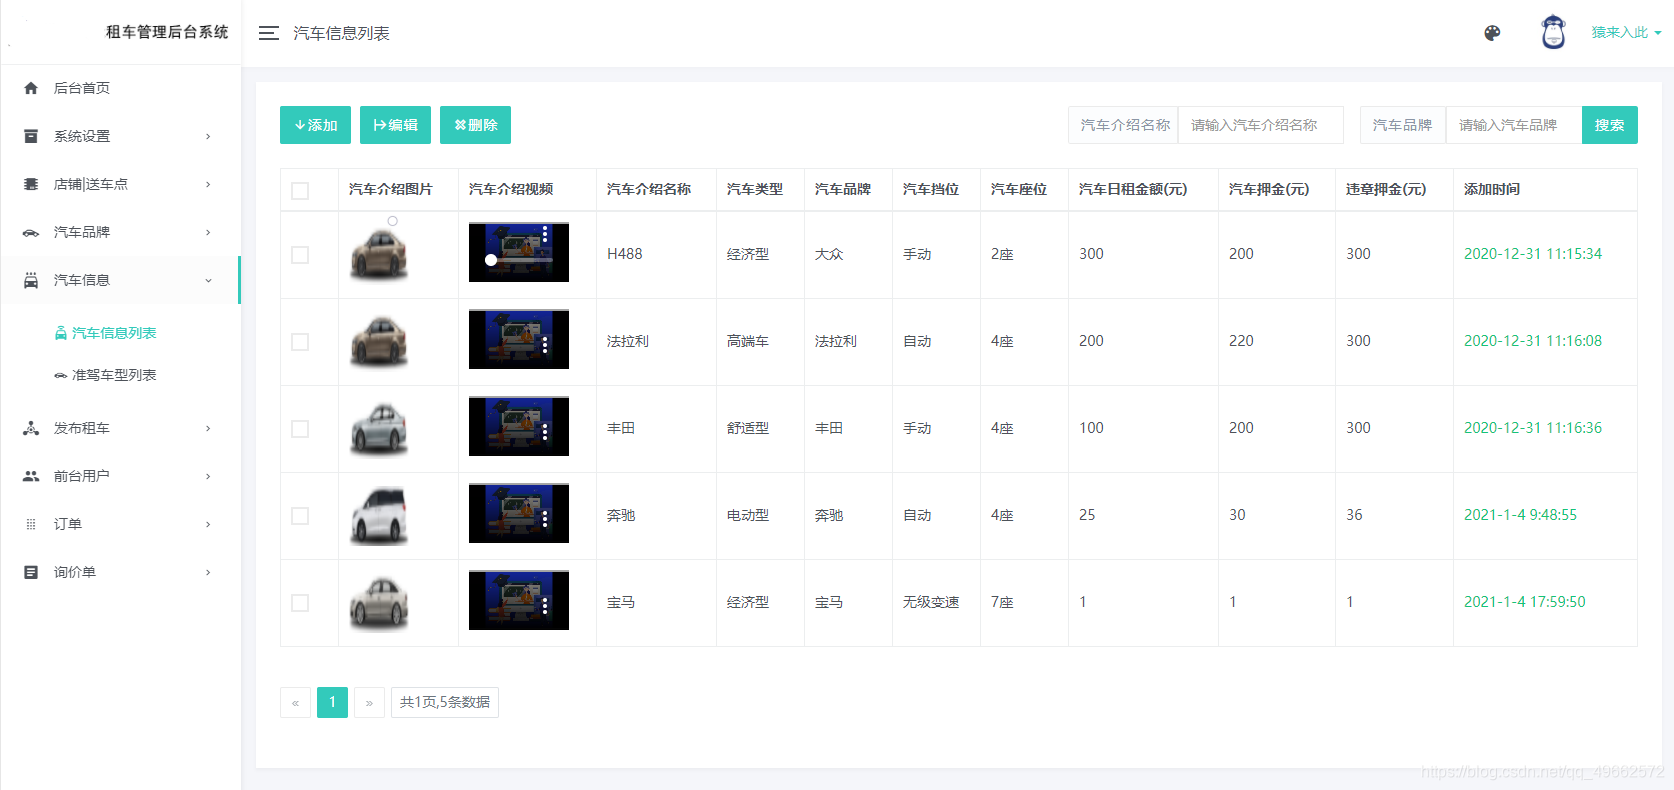Screen dimensions: 1674x790
Task: Click timestamp 2020-12-31 11:15:34
Action: (1533, 254)
